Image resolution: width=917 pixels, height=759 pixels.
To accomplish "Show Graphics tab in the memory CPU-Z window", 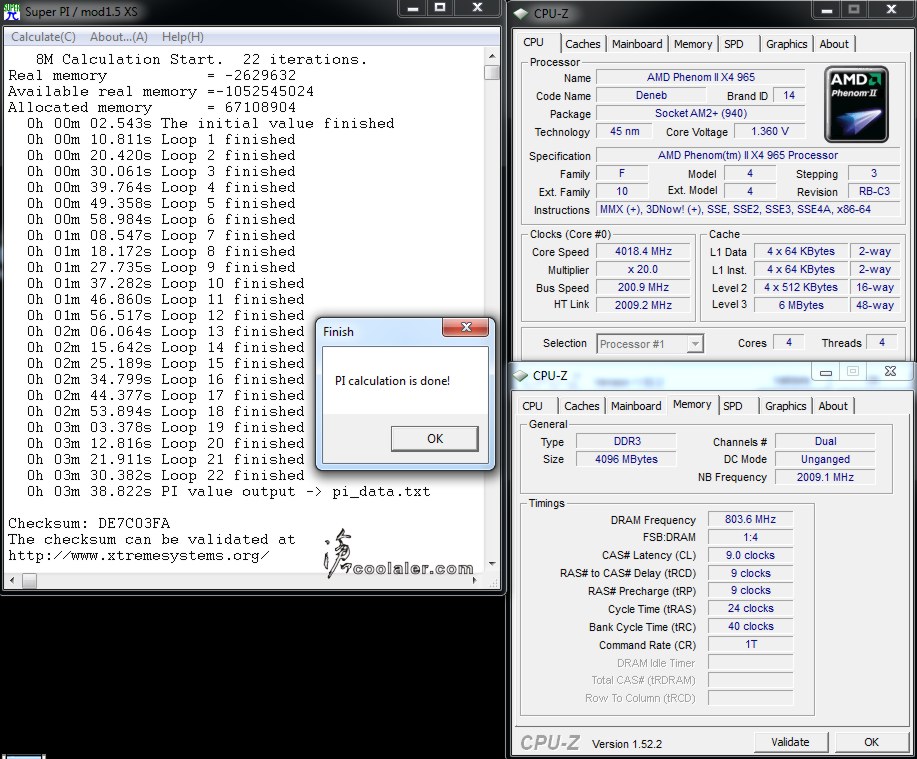I will pos(785,406).
